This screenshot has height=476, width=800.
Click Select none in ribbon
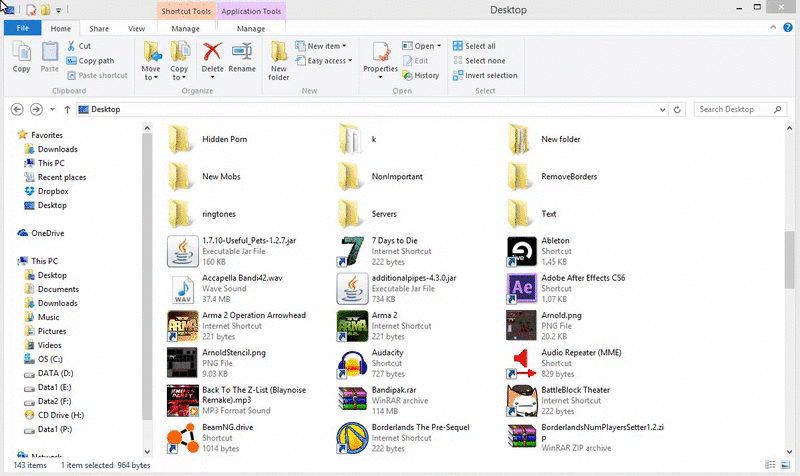click(479, 61)
